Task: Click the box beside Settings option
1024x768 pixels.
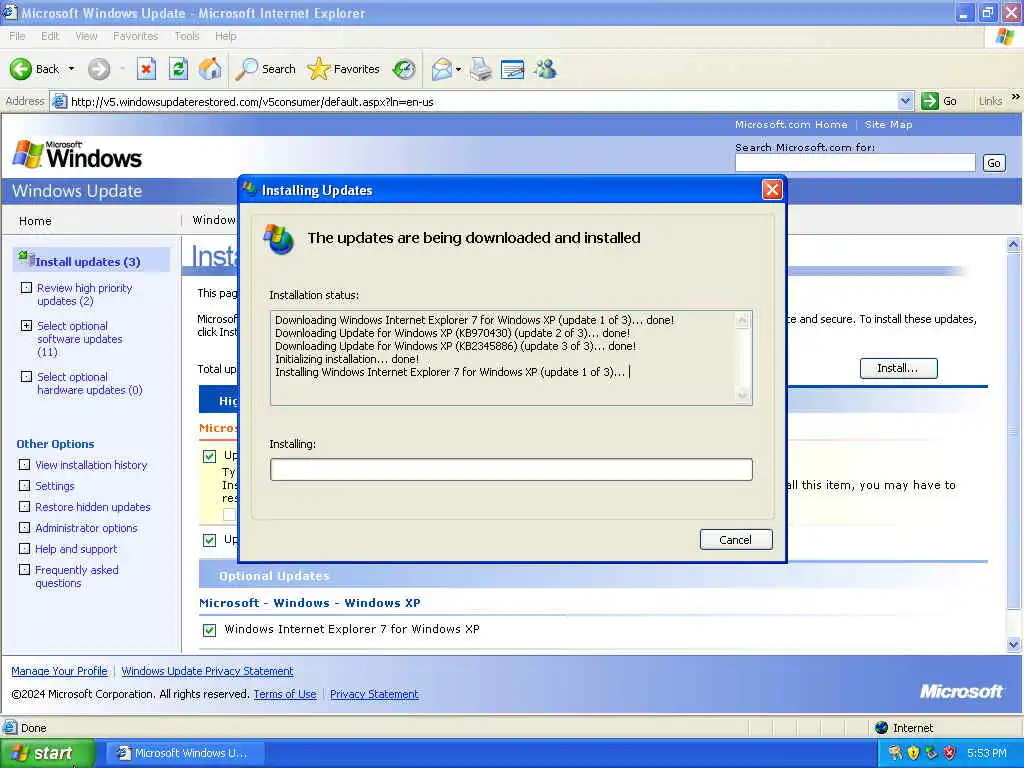Action: tap(24, 486)
